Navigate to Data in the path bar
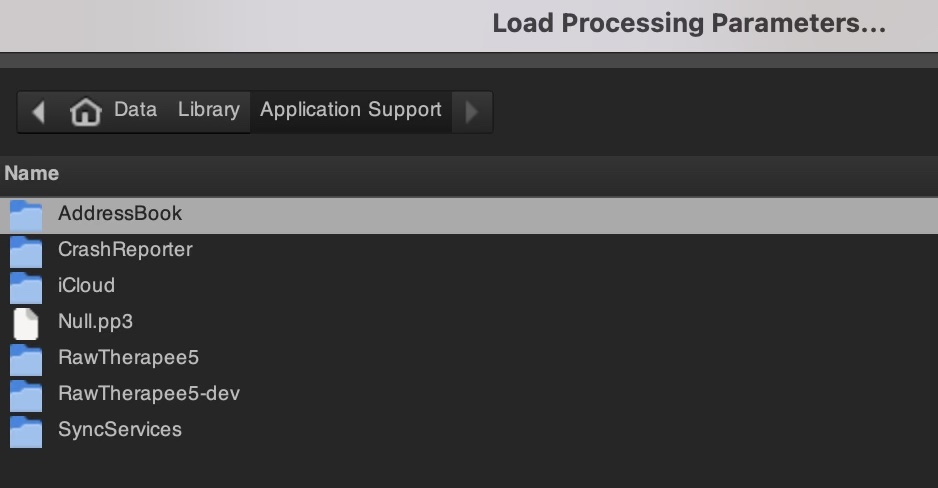Screen dimensions: 938x488 [136, 109]
